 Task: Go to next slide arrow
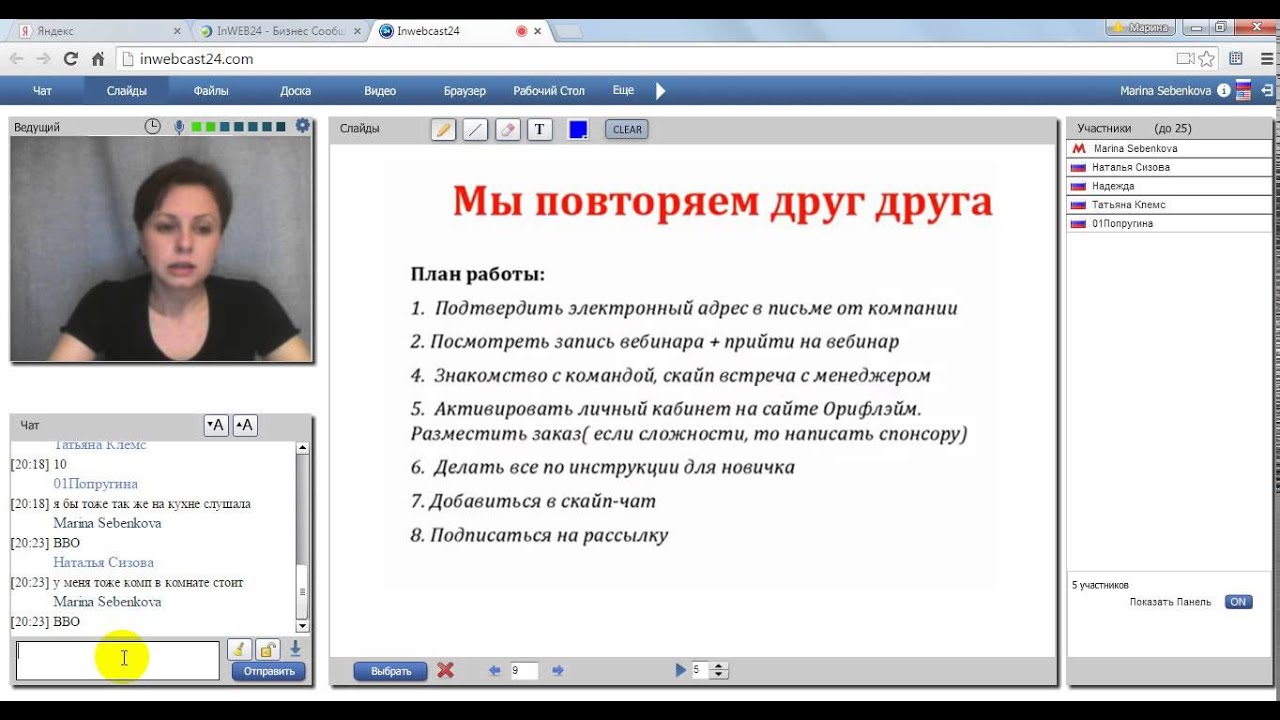pos(558,671)
